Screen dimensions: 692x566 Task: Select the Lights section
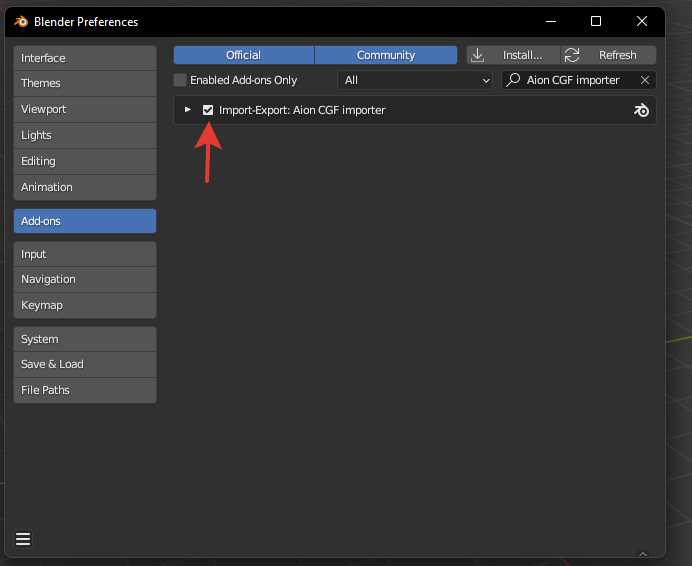click(x=85, y=135)
